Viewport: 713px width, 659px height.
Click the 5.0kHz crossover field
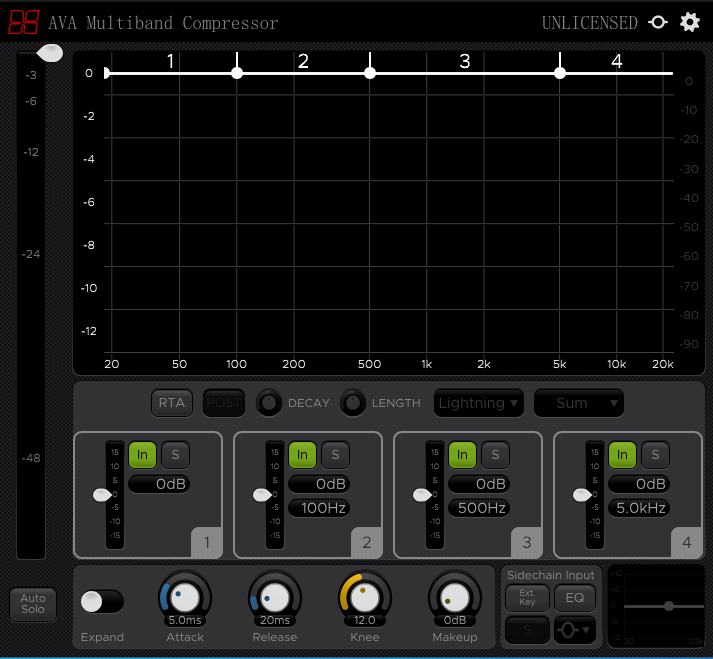click(x=639, y=508)
